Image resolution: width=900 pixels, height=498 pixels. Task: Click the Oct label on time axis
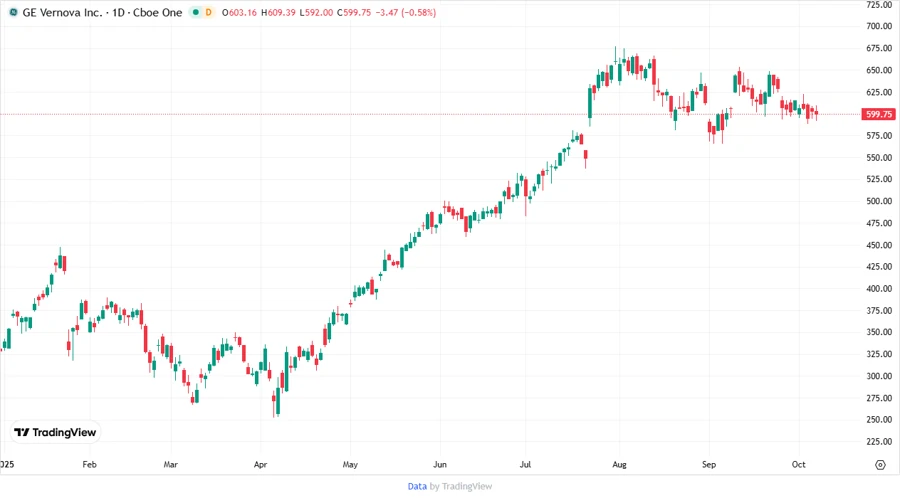pyautogui.click(x=799, y=465)
